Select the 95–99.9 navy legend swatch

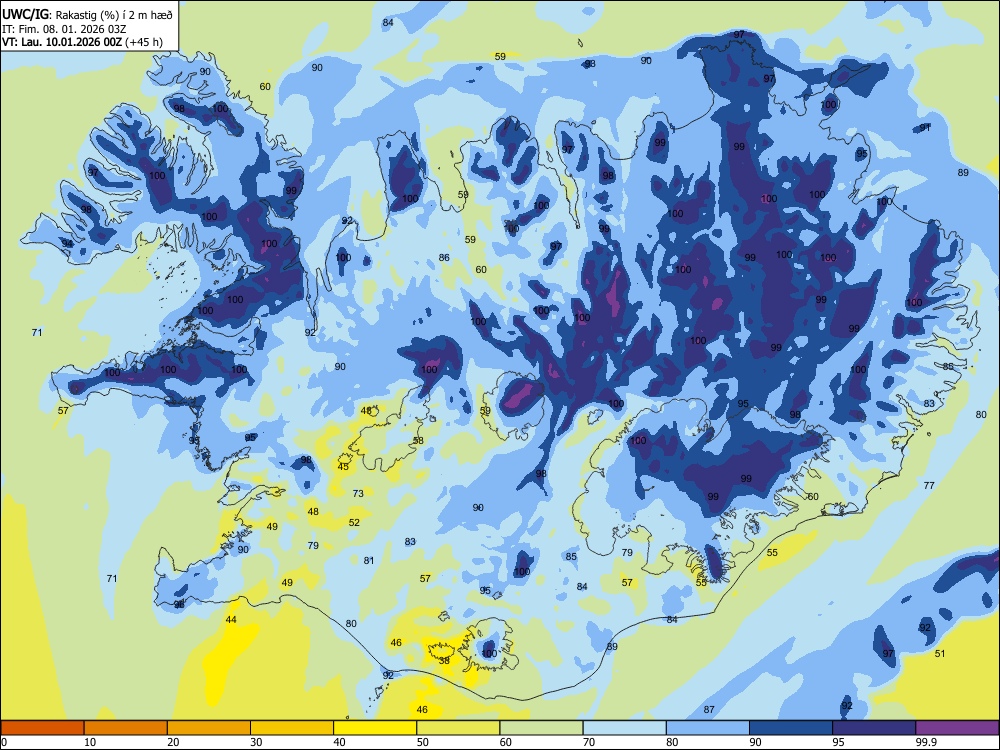(x=874, y=728)
